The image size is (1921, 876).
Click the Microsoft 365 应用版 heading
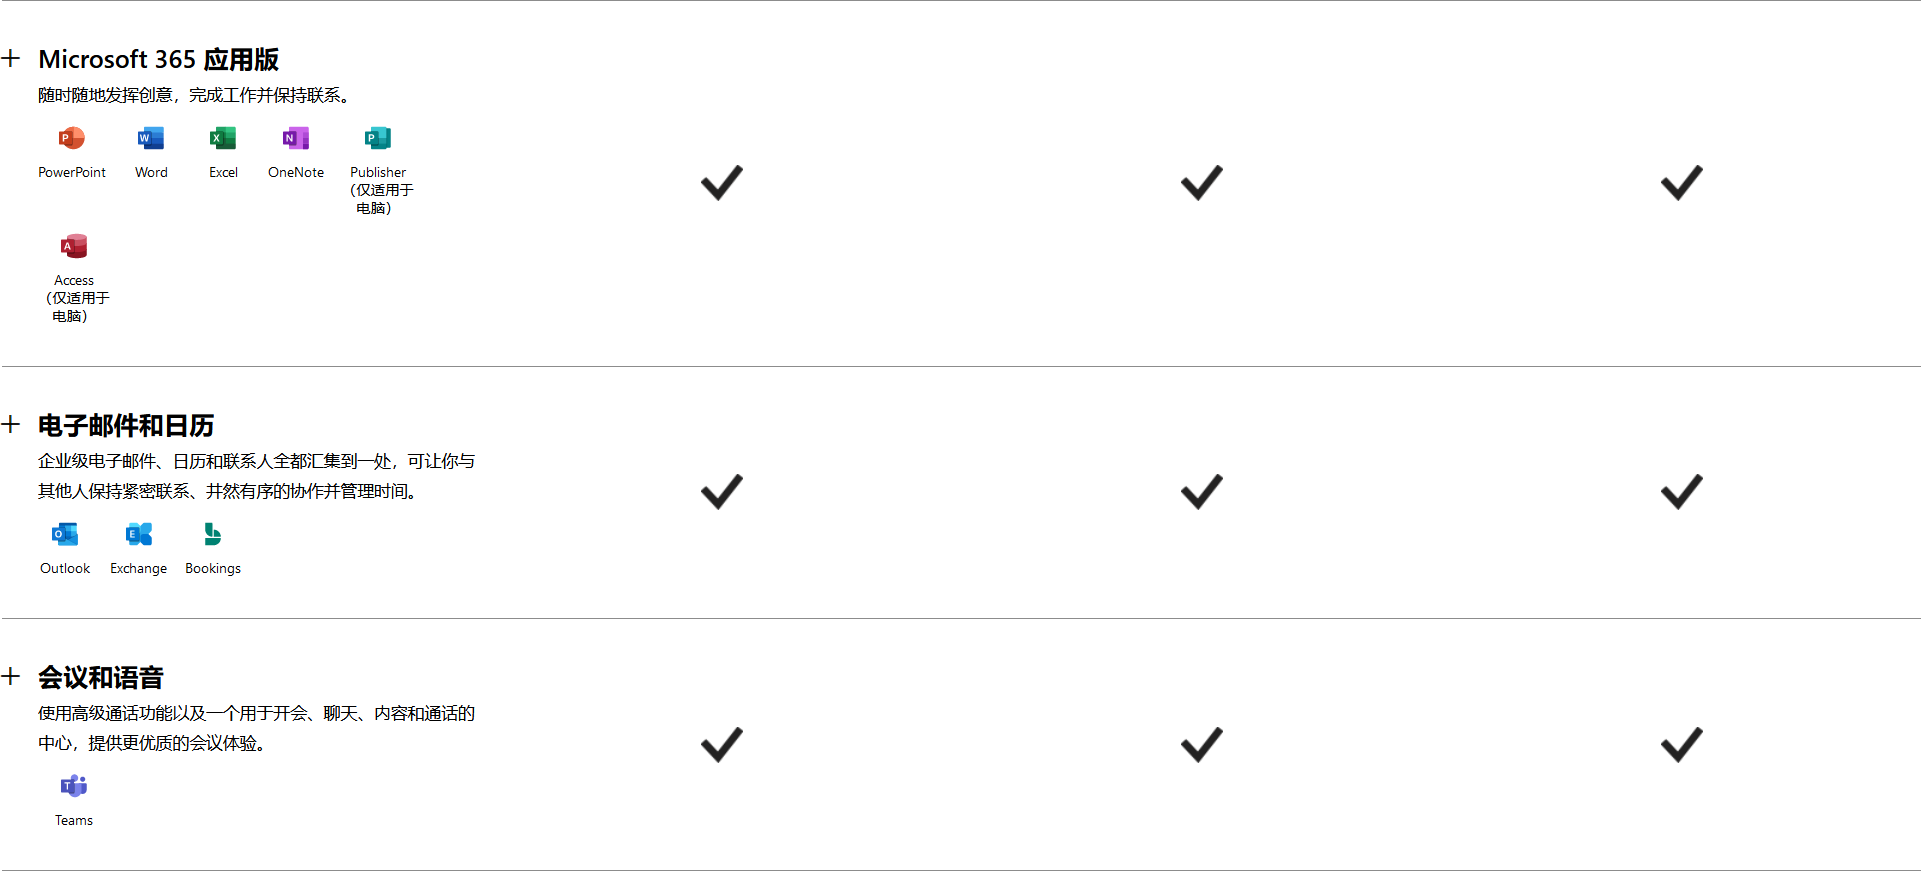pos(159,59)
